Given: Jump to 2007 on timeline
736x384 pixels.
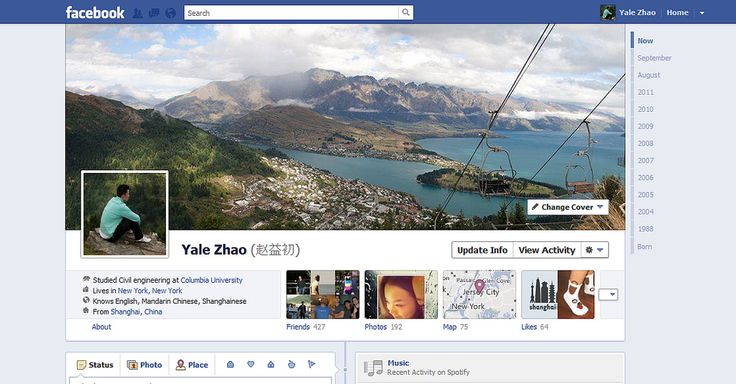Looking at the screenshot, I should [645, 161].
